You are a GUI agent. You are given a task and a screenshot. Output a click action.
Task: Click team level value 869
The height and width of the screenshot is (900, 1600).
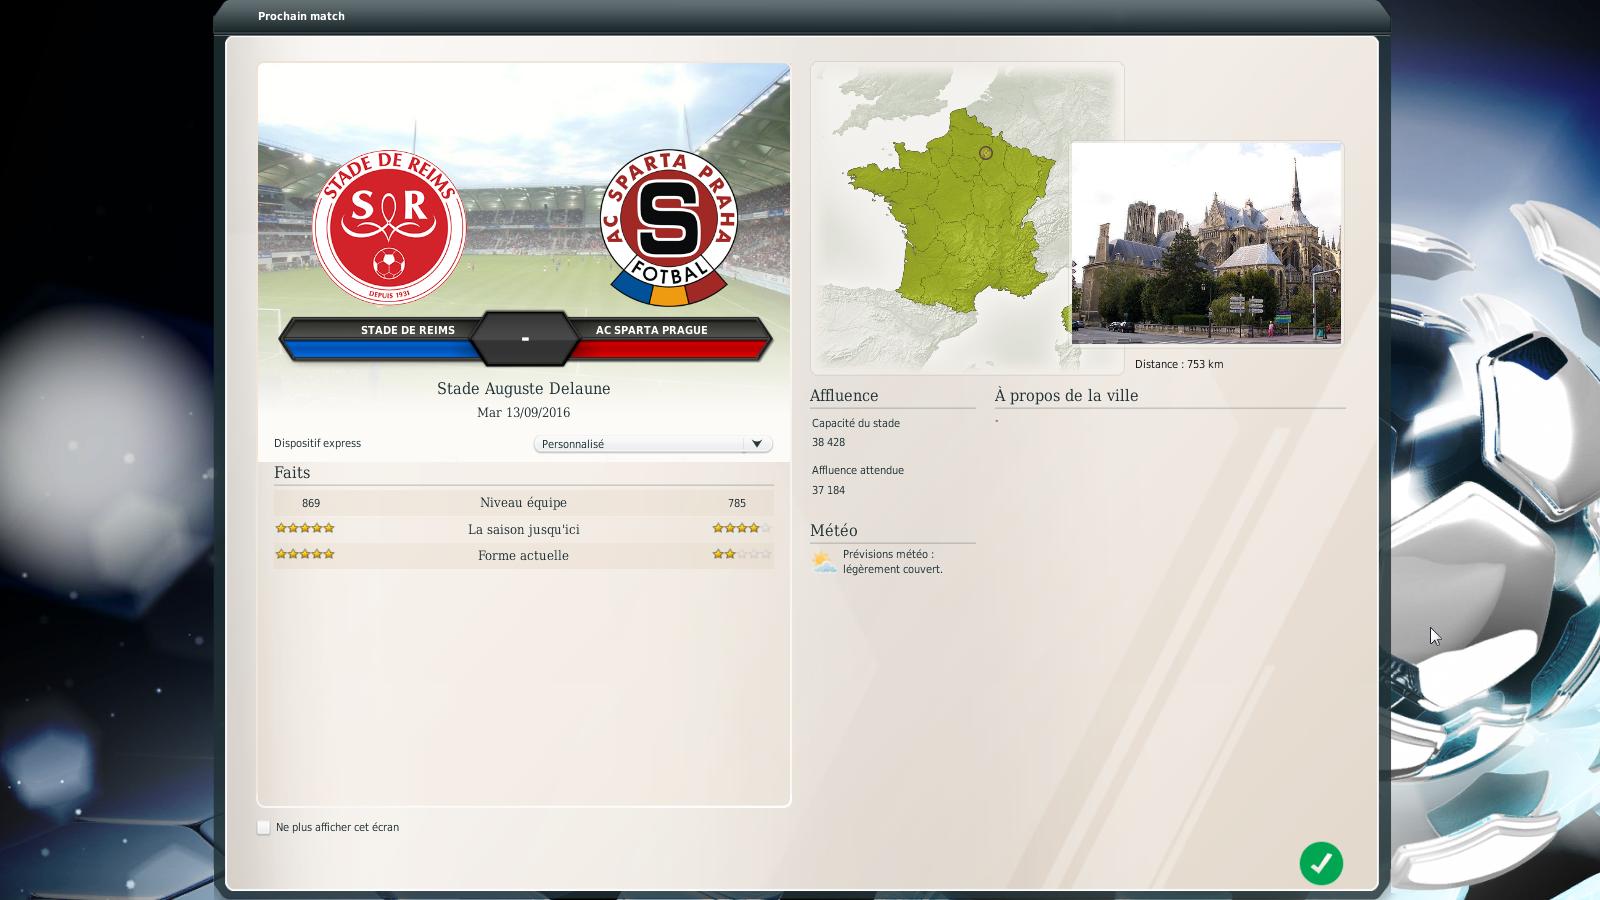311,503
